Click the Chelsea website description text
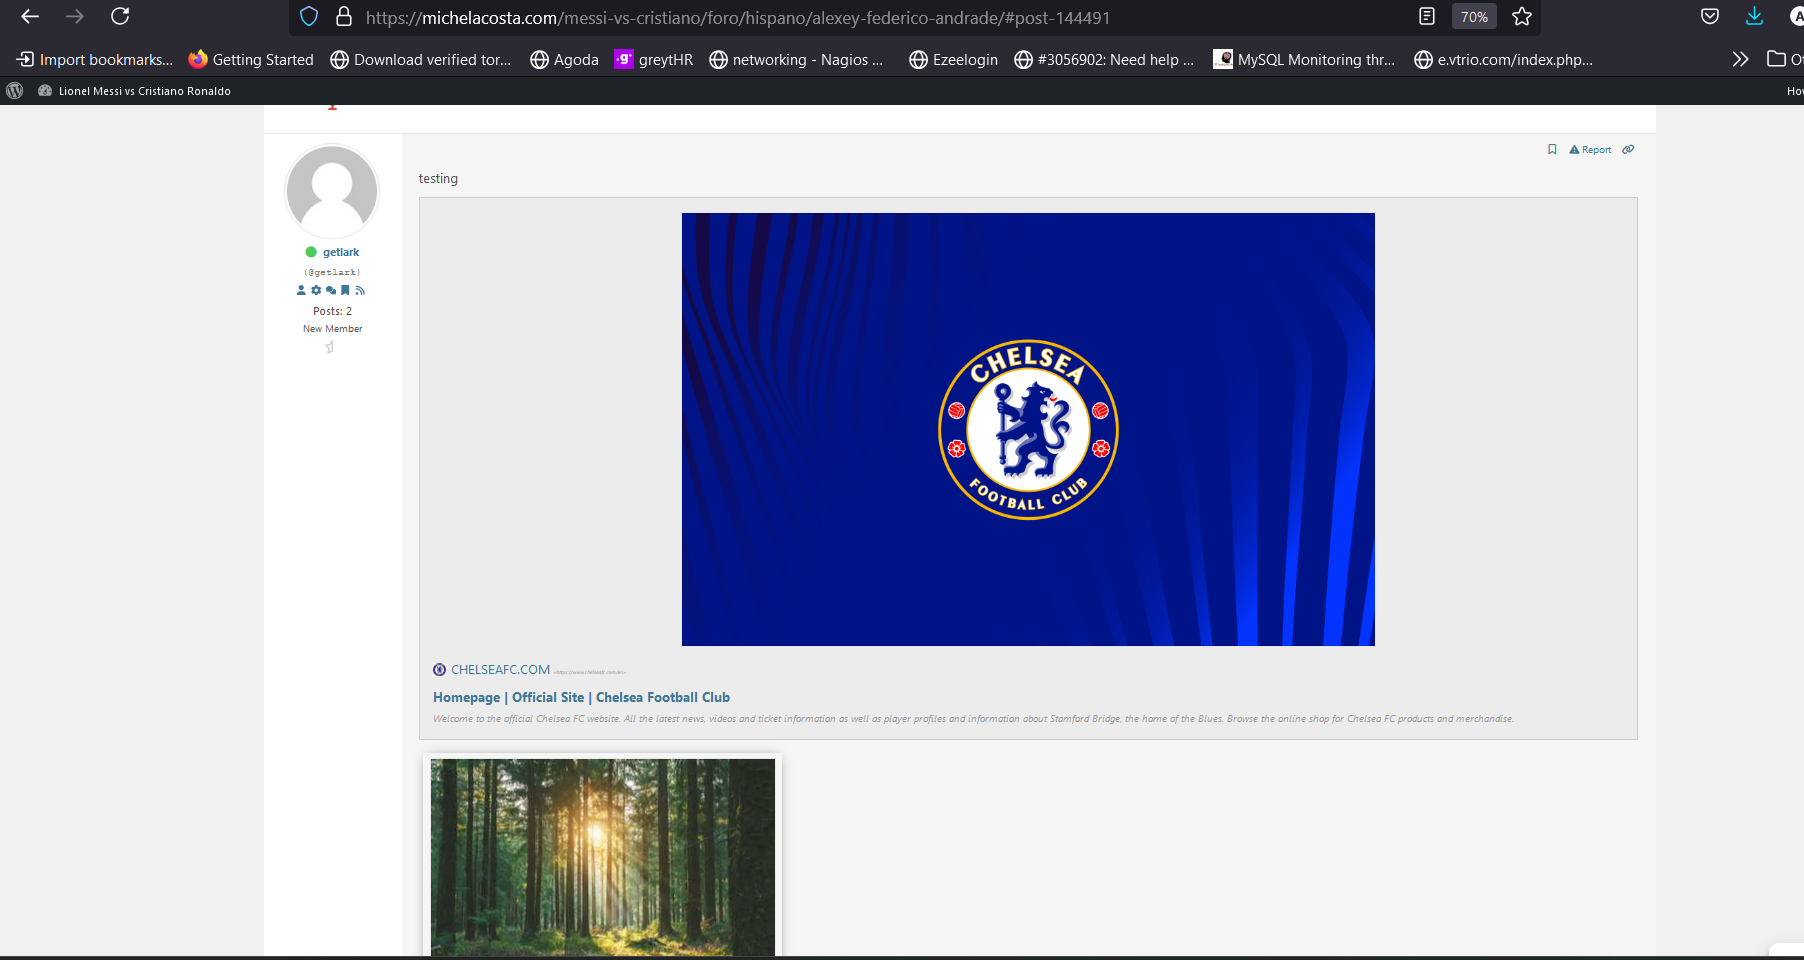 coord(973,719)
